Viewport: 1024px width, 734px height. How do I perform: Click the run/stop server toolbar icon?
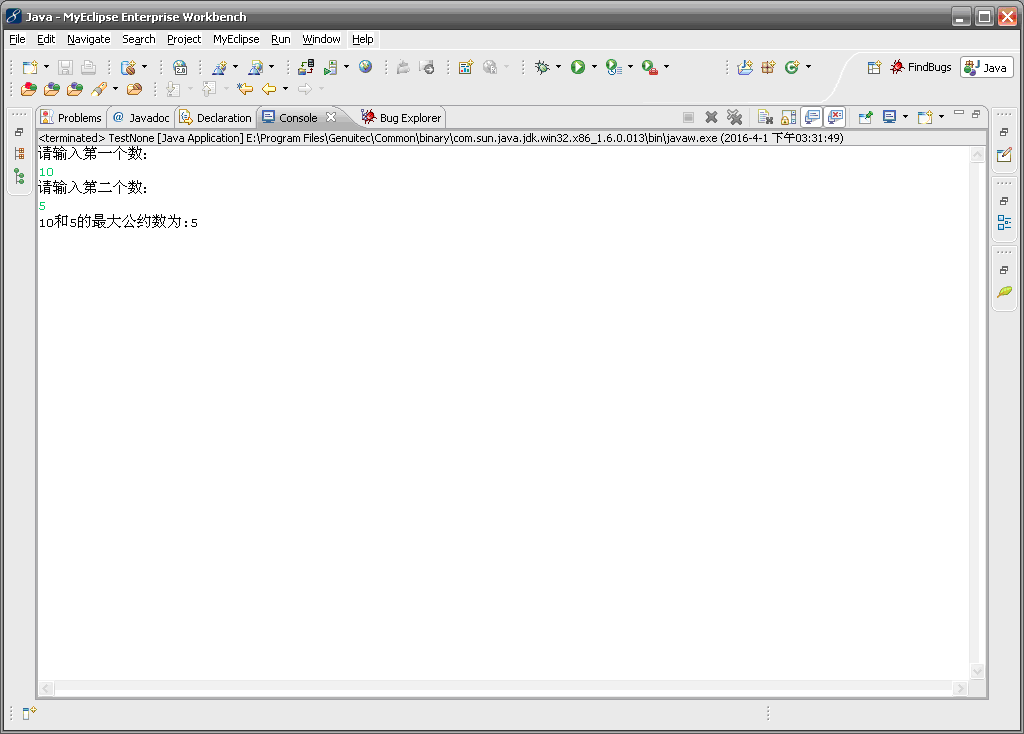[331, 67]
